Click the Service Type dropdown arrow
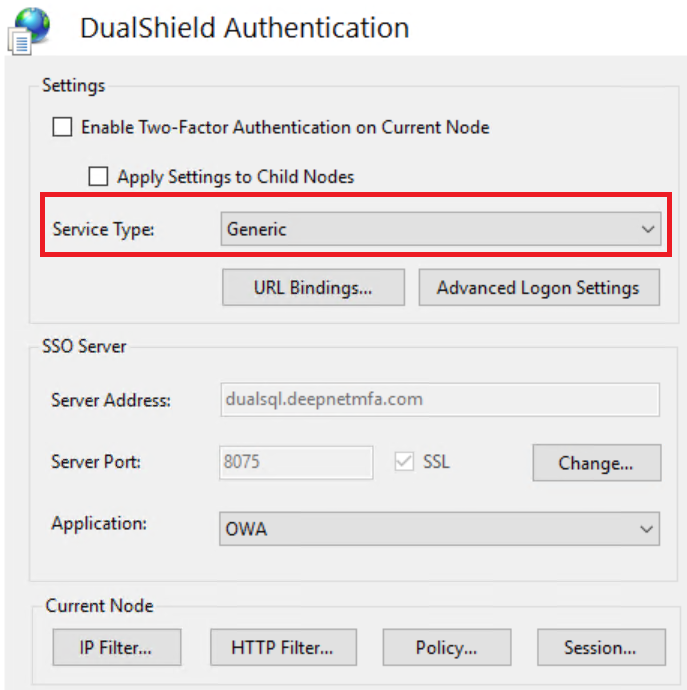687x690 pixels. (647, 230)
